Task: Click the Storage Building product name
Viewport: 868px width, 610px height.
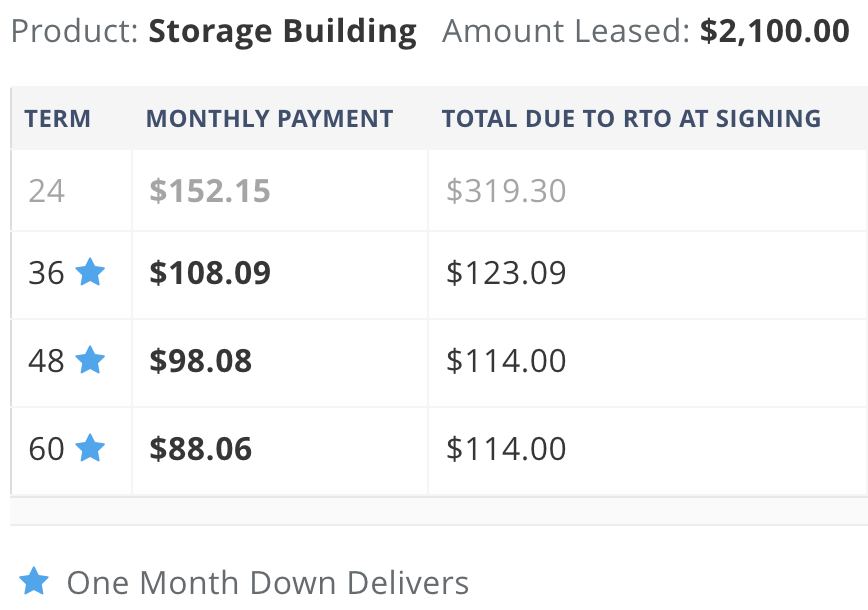Action: point(282,32)
